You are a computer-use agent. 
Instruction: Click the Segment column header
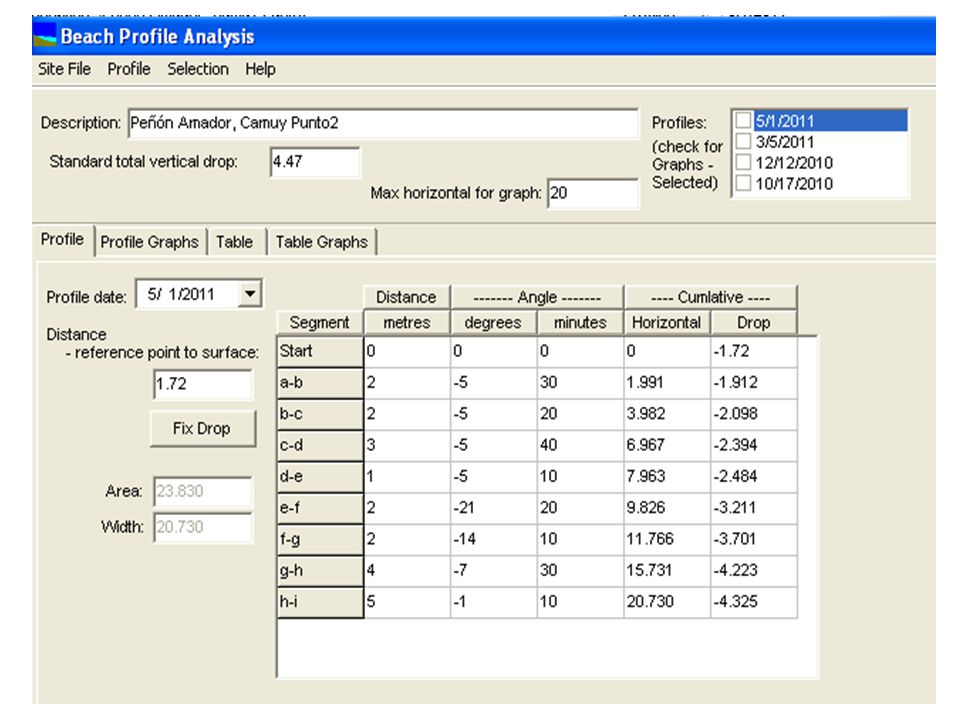pos(320,323)
